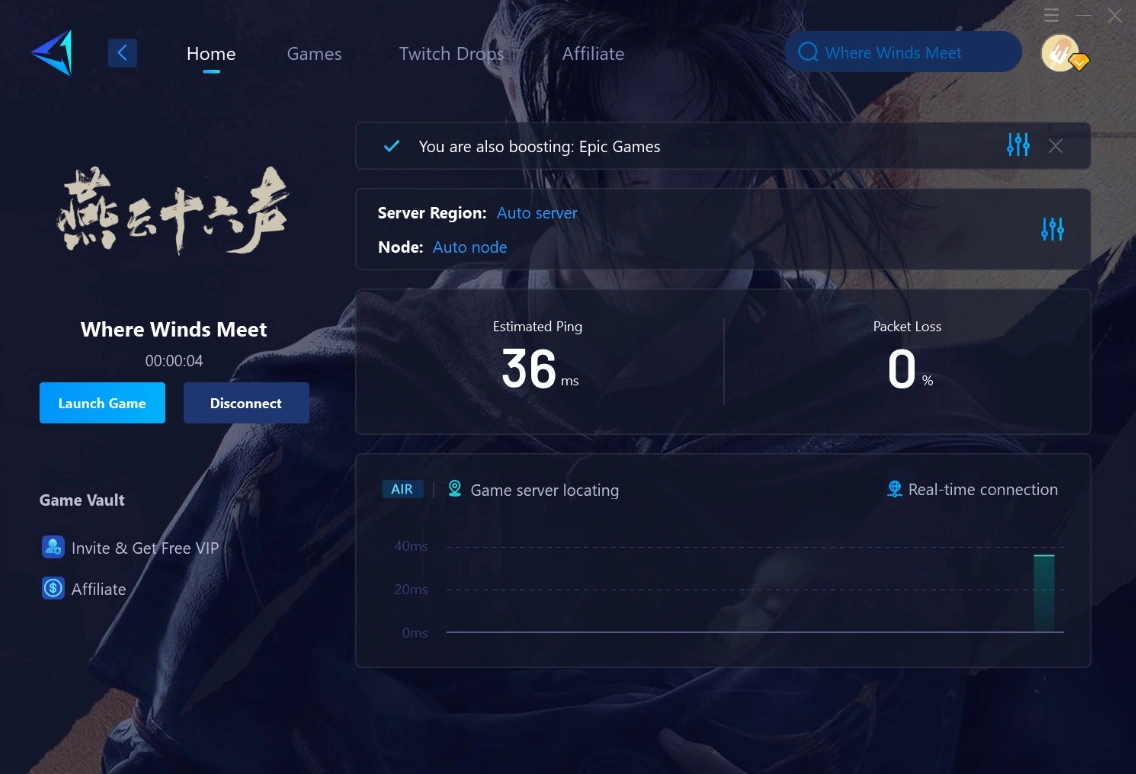
Task: Click the Disconnect button
Action: tap(246, 403)
